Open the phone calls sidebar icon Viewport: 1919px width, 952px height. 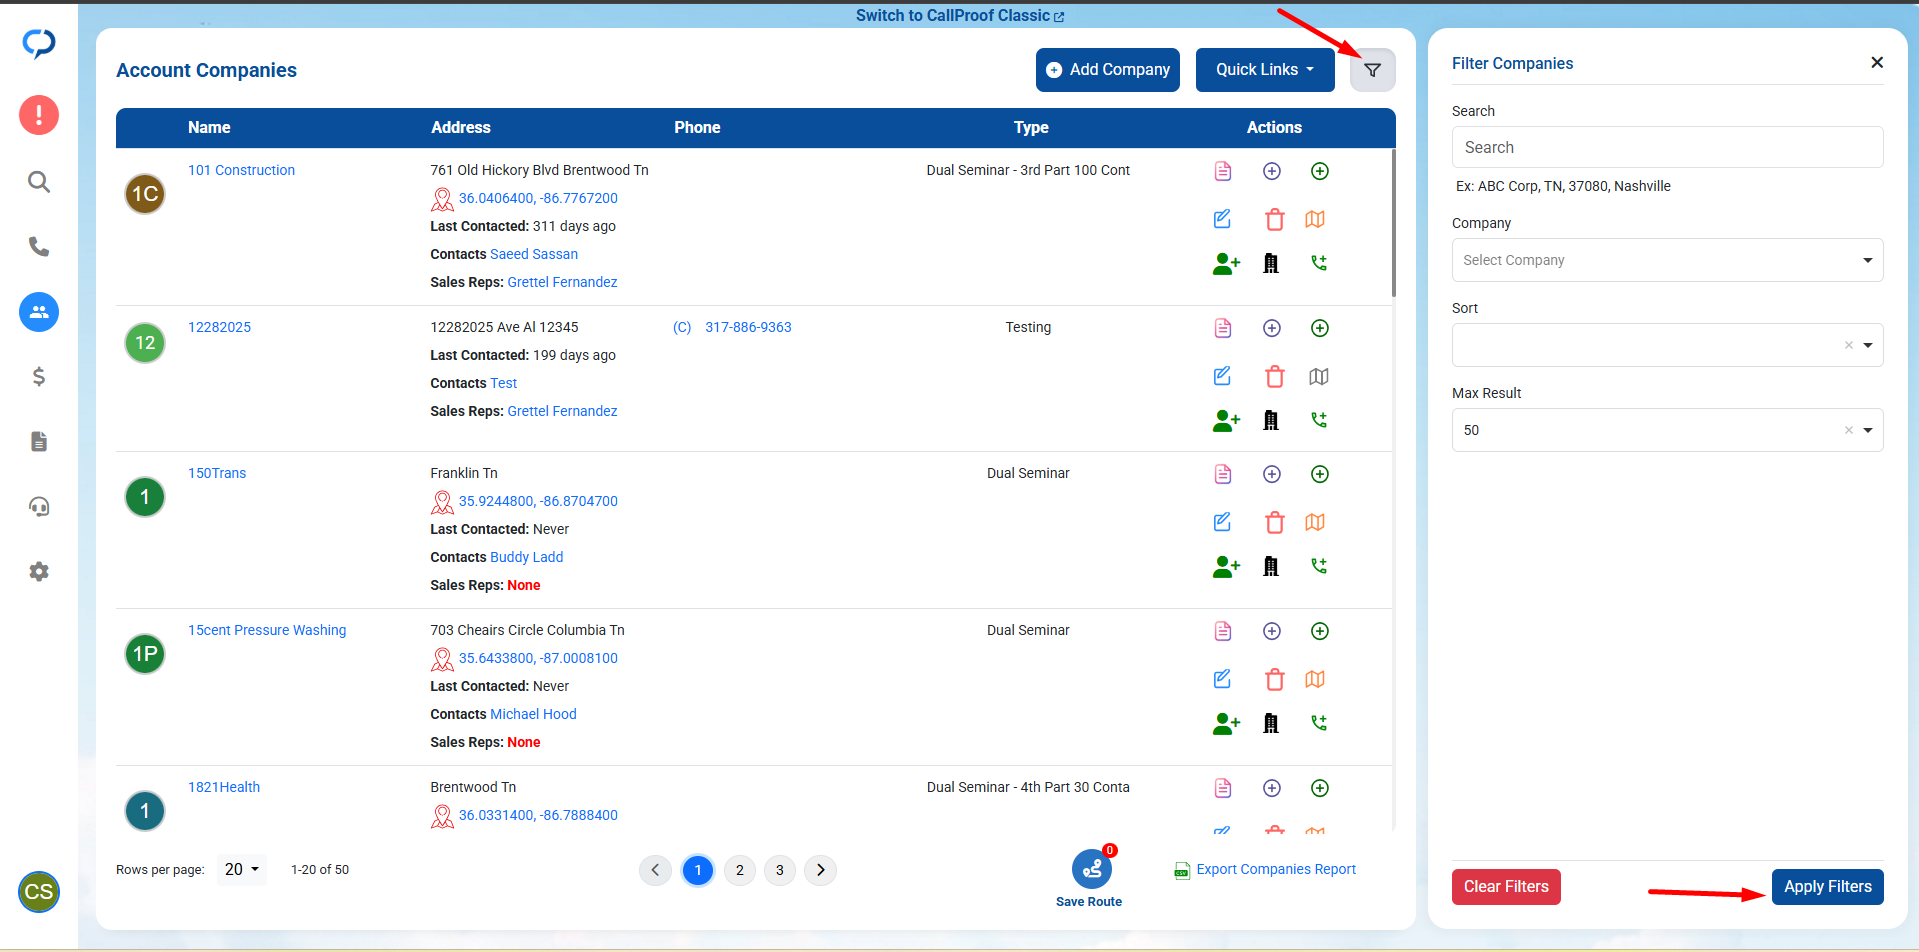point(39,246)
